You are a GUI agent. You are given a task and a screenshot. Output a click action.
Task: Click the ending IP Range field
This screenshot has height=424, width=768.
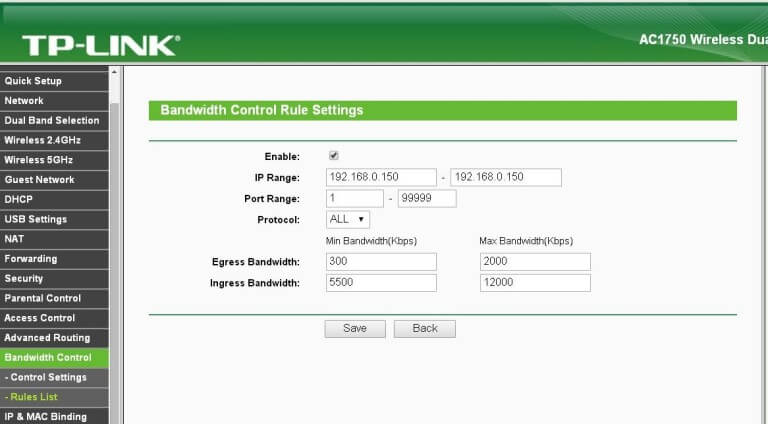click(506, 177)
